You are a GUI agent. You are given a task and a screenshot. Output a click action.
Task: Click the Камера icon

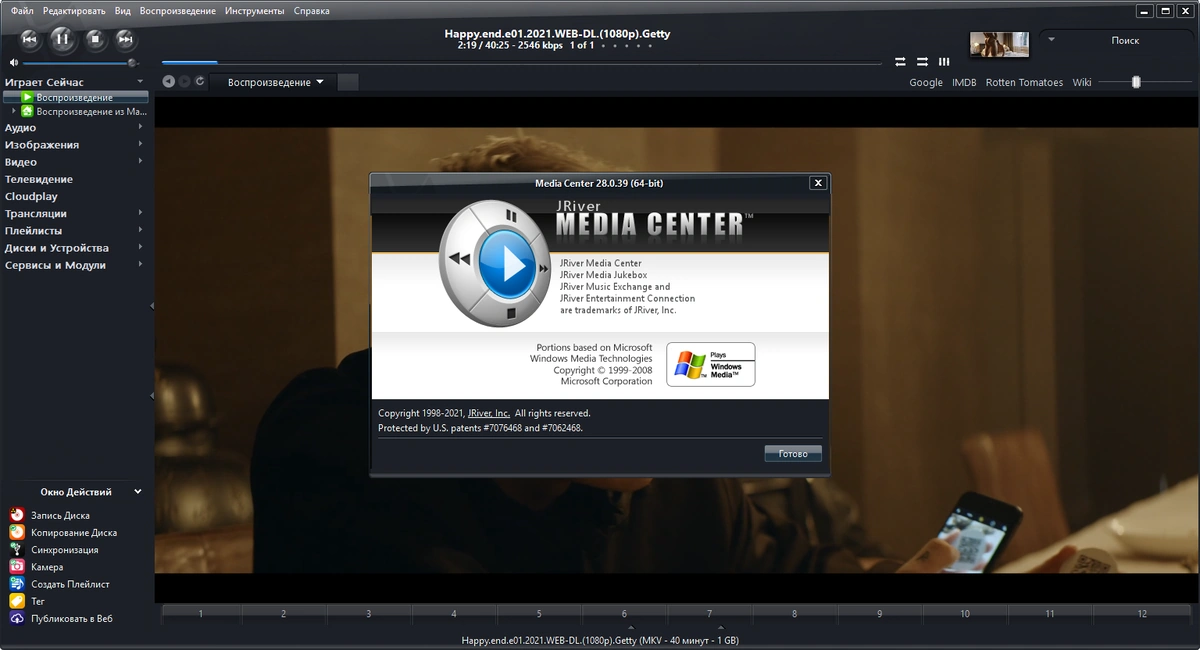17,567
